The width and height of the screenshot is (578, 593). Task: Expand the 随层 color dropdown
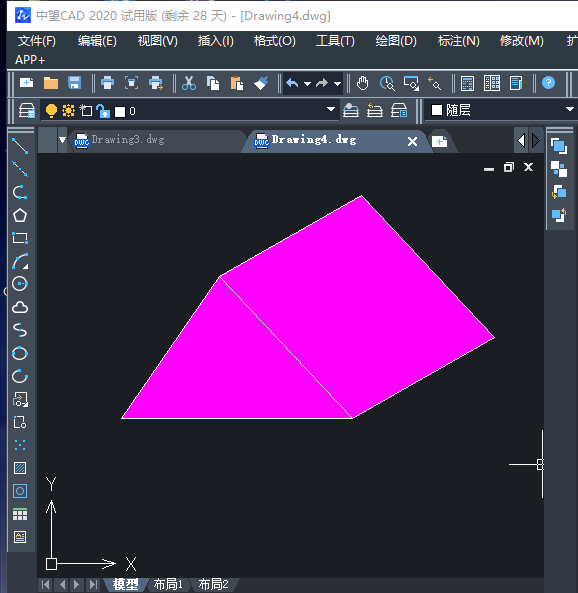click(569, 109)
